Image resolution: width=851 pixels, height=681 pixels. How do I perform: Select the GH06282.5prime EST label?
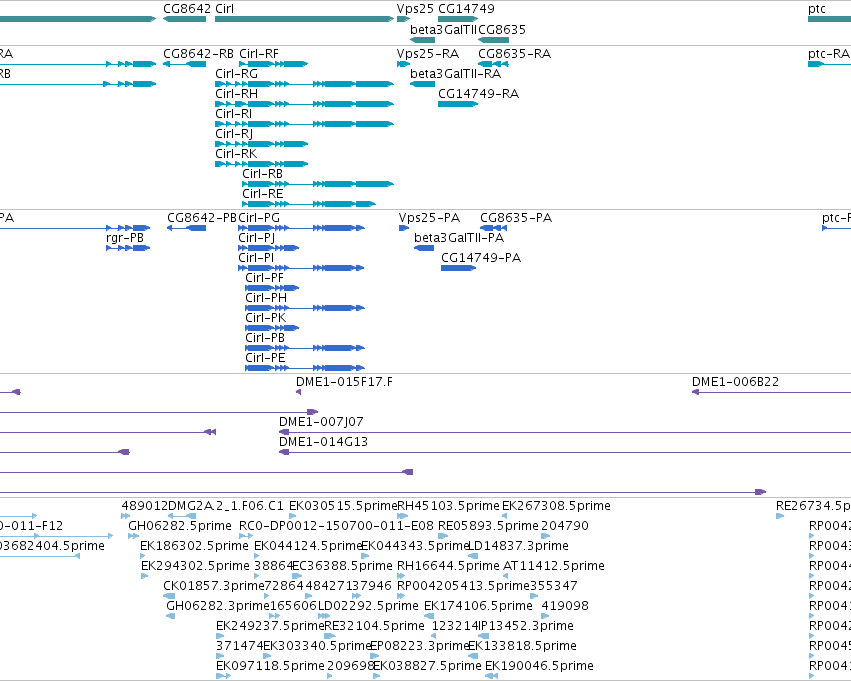point(180,526)
